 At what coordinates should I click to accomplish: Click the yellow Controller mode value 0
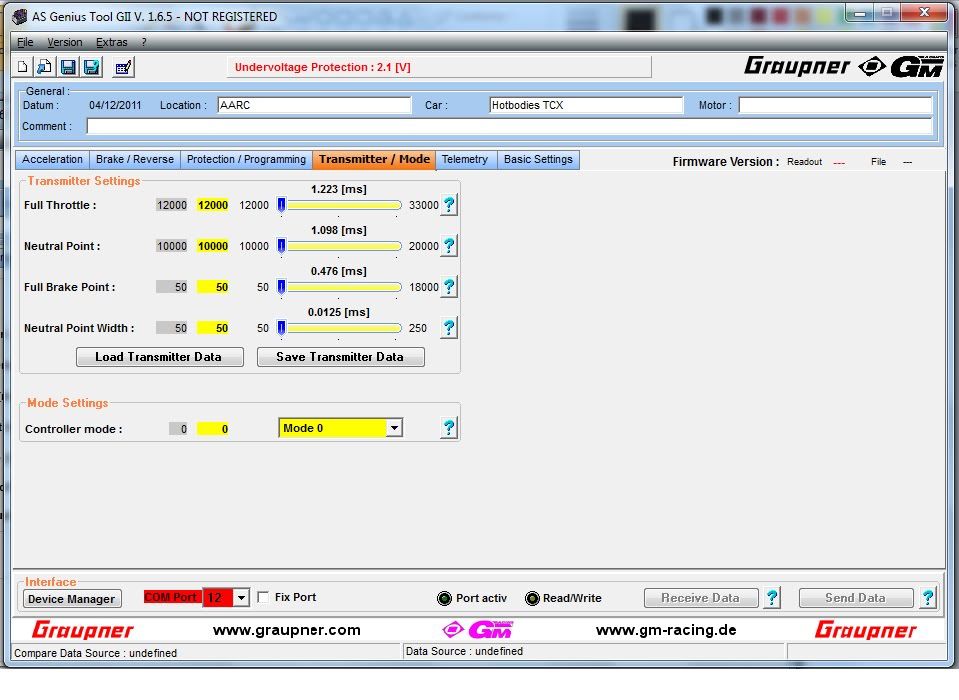(x=213, y=429)
